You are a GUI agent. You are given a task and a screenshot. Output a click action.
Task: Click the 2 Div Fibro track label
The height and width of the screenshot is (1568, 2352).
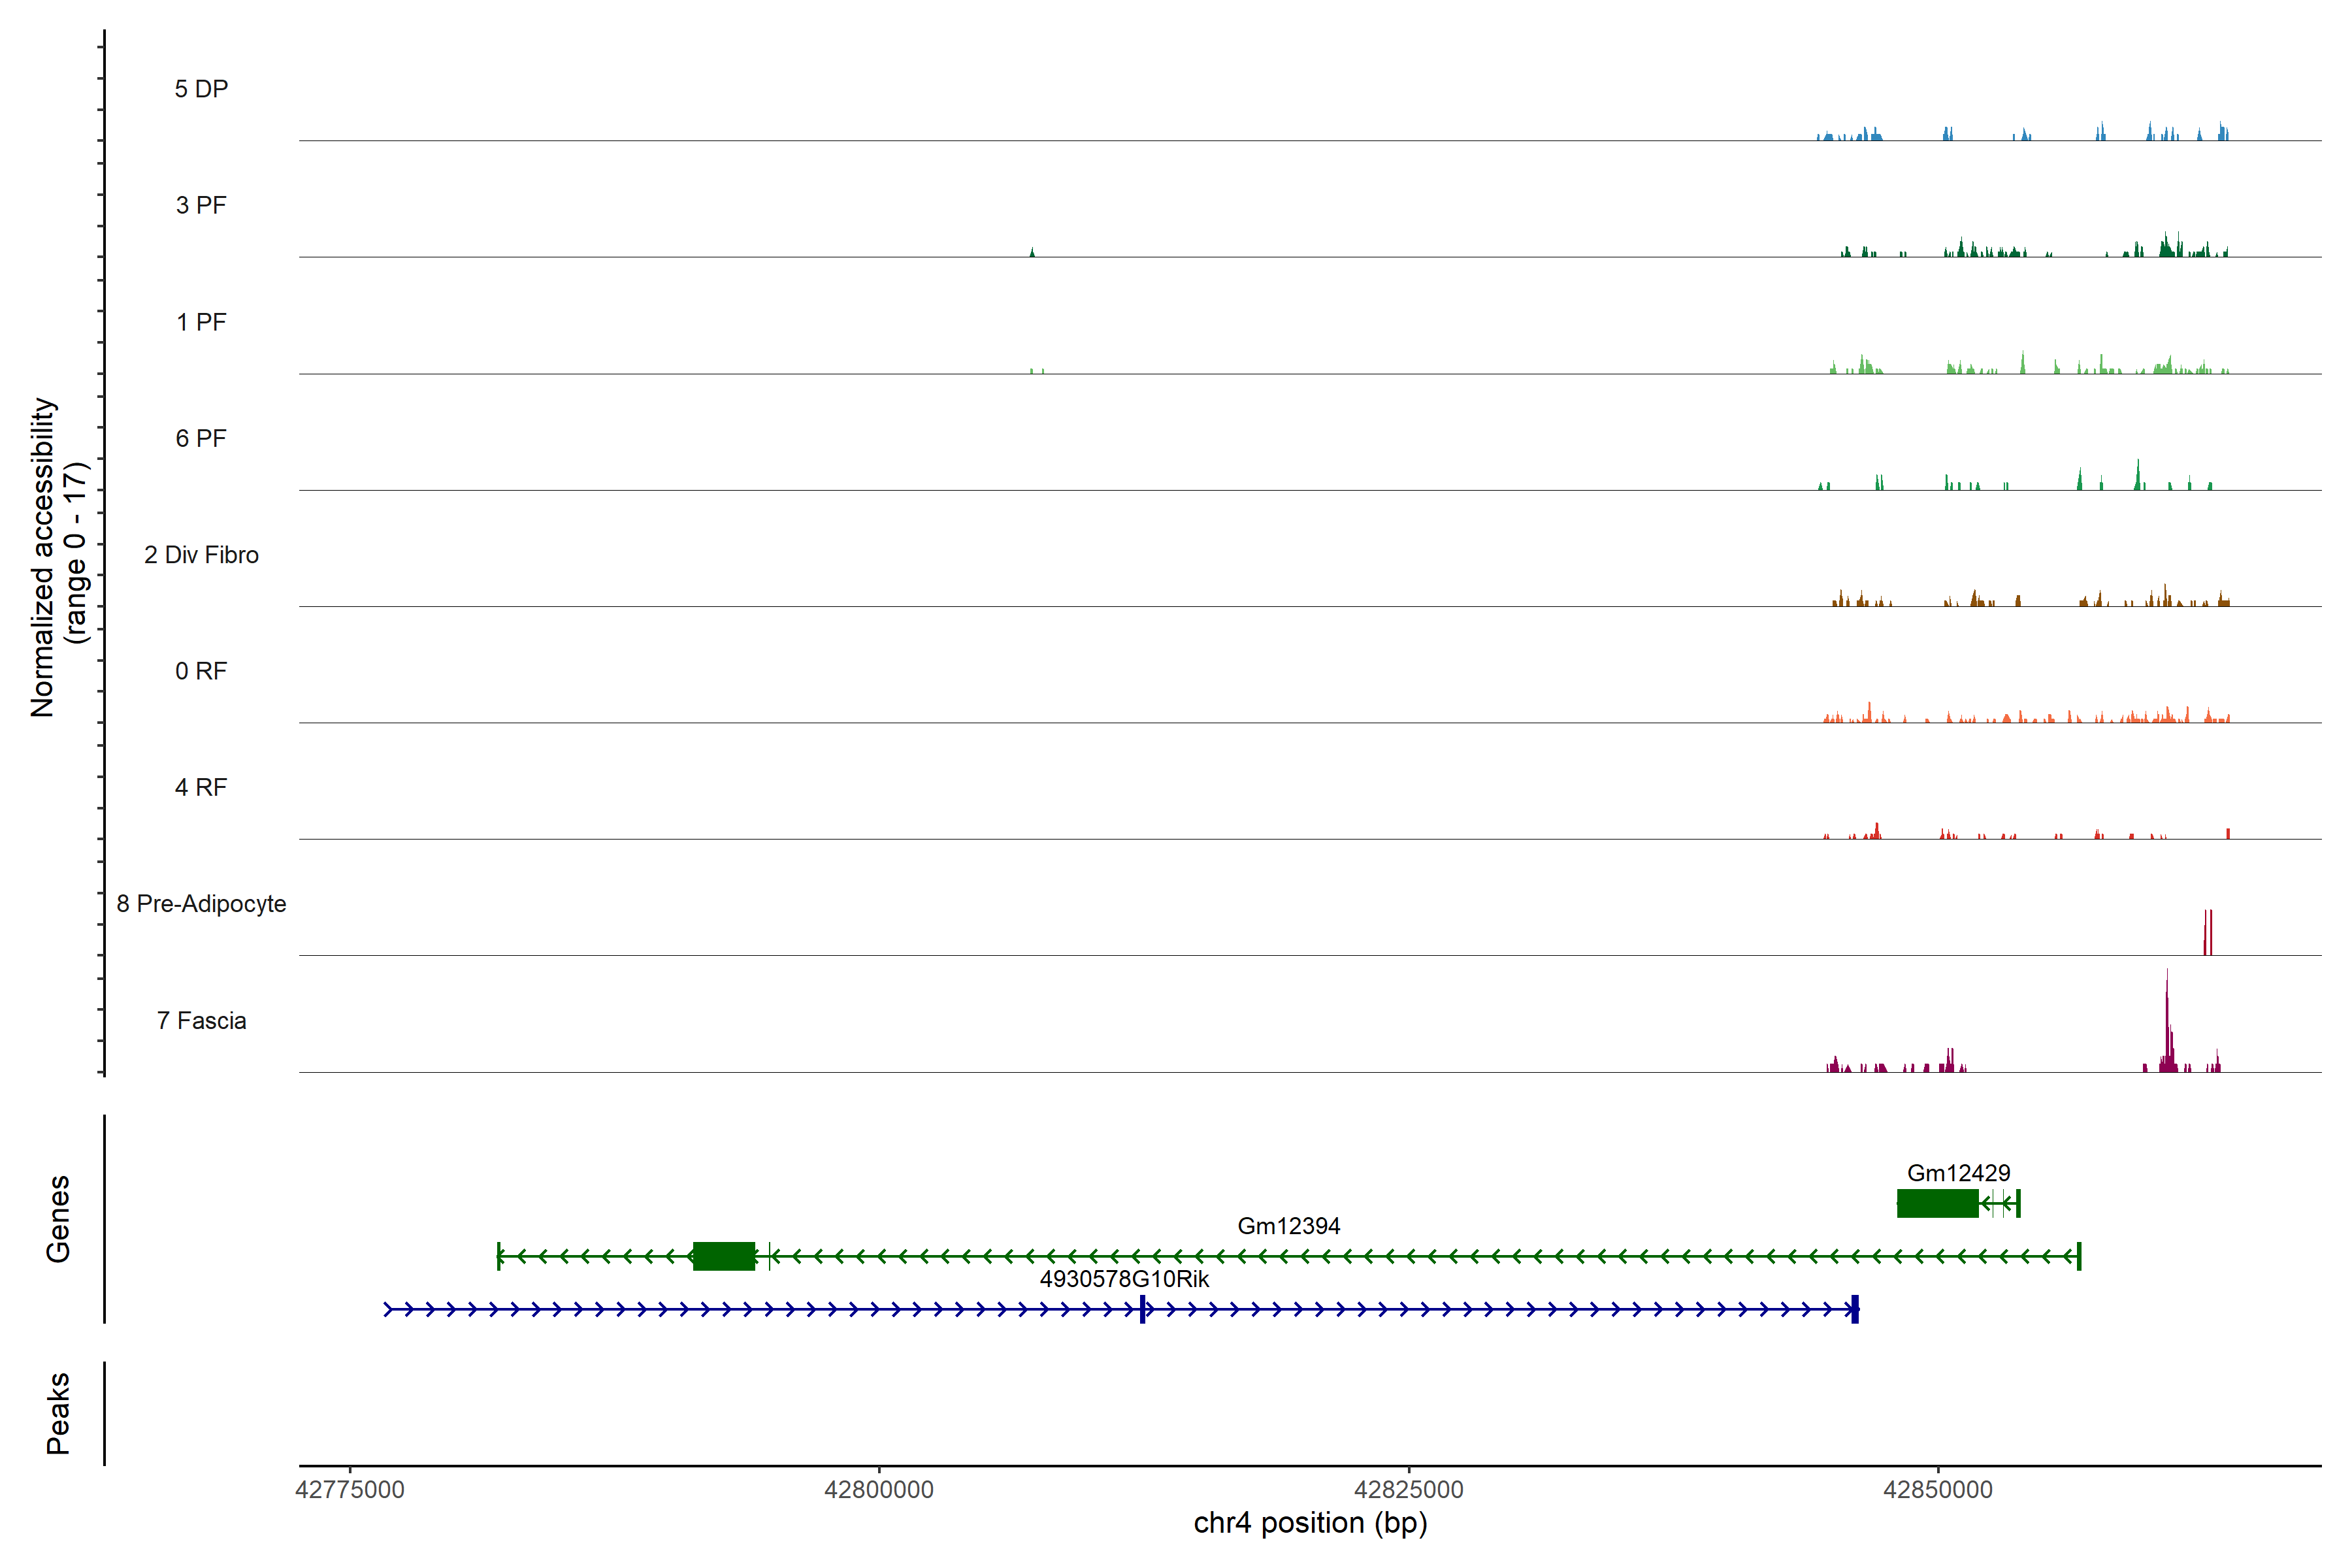pyautogui.click(x=201, y=555)
